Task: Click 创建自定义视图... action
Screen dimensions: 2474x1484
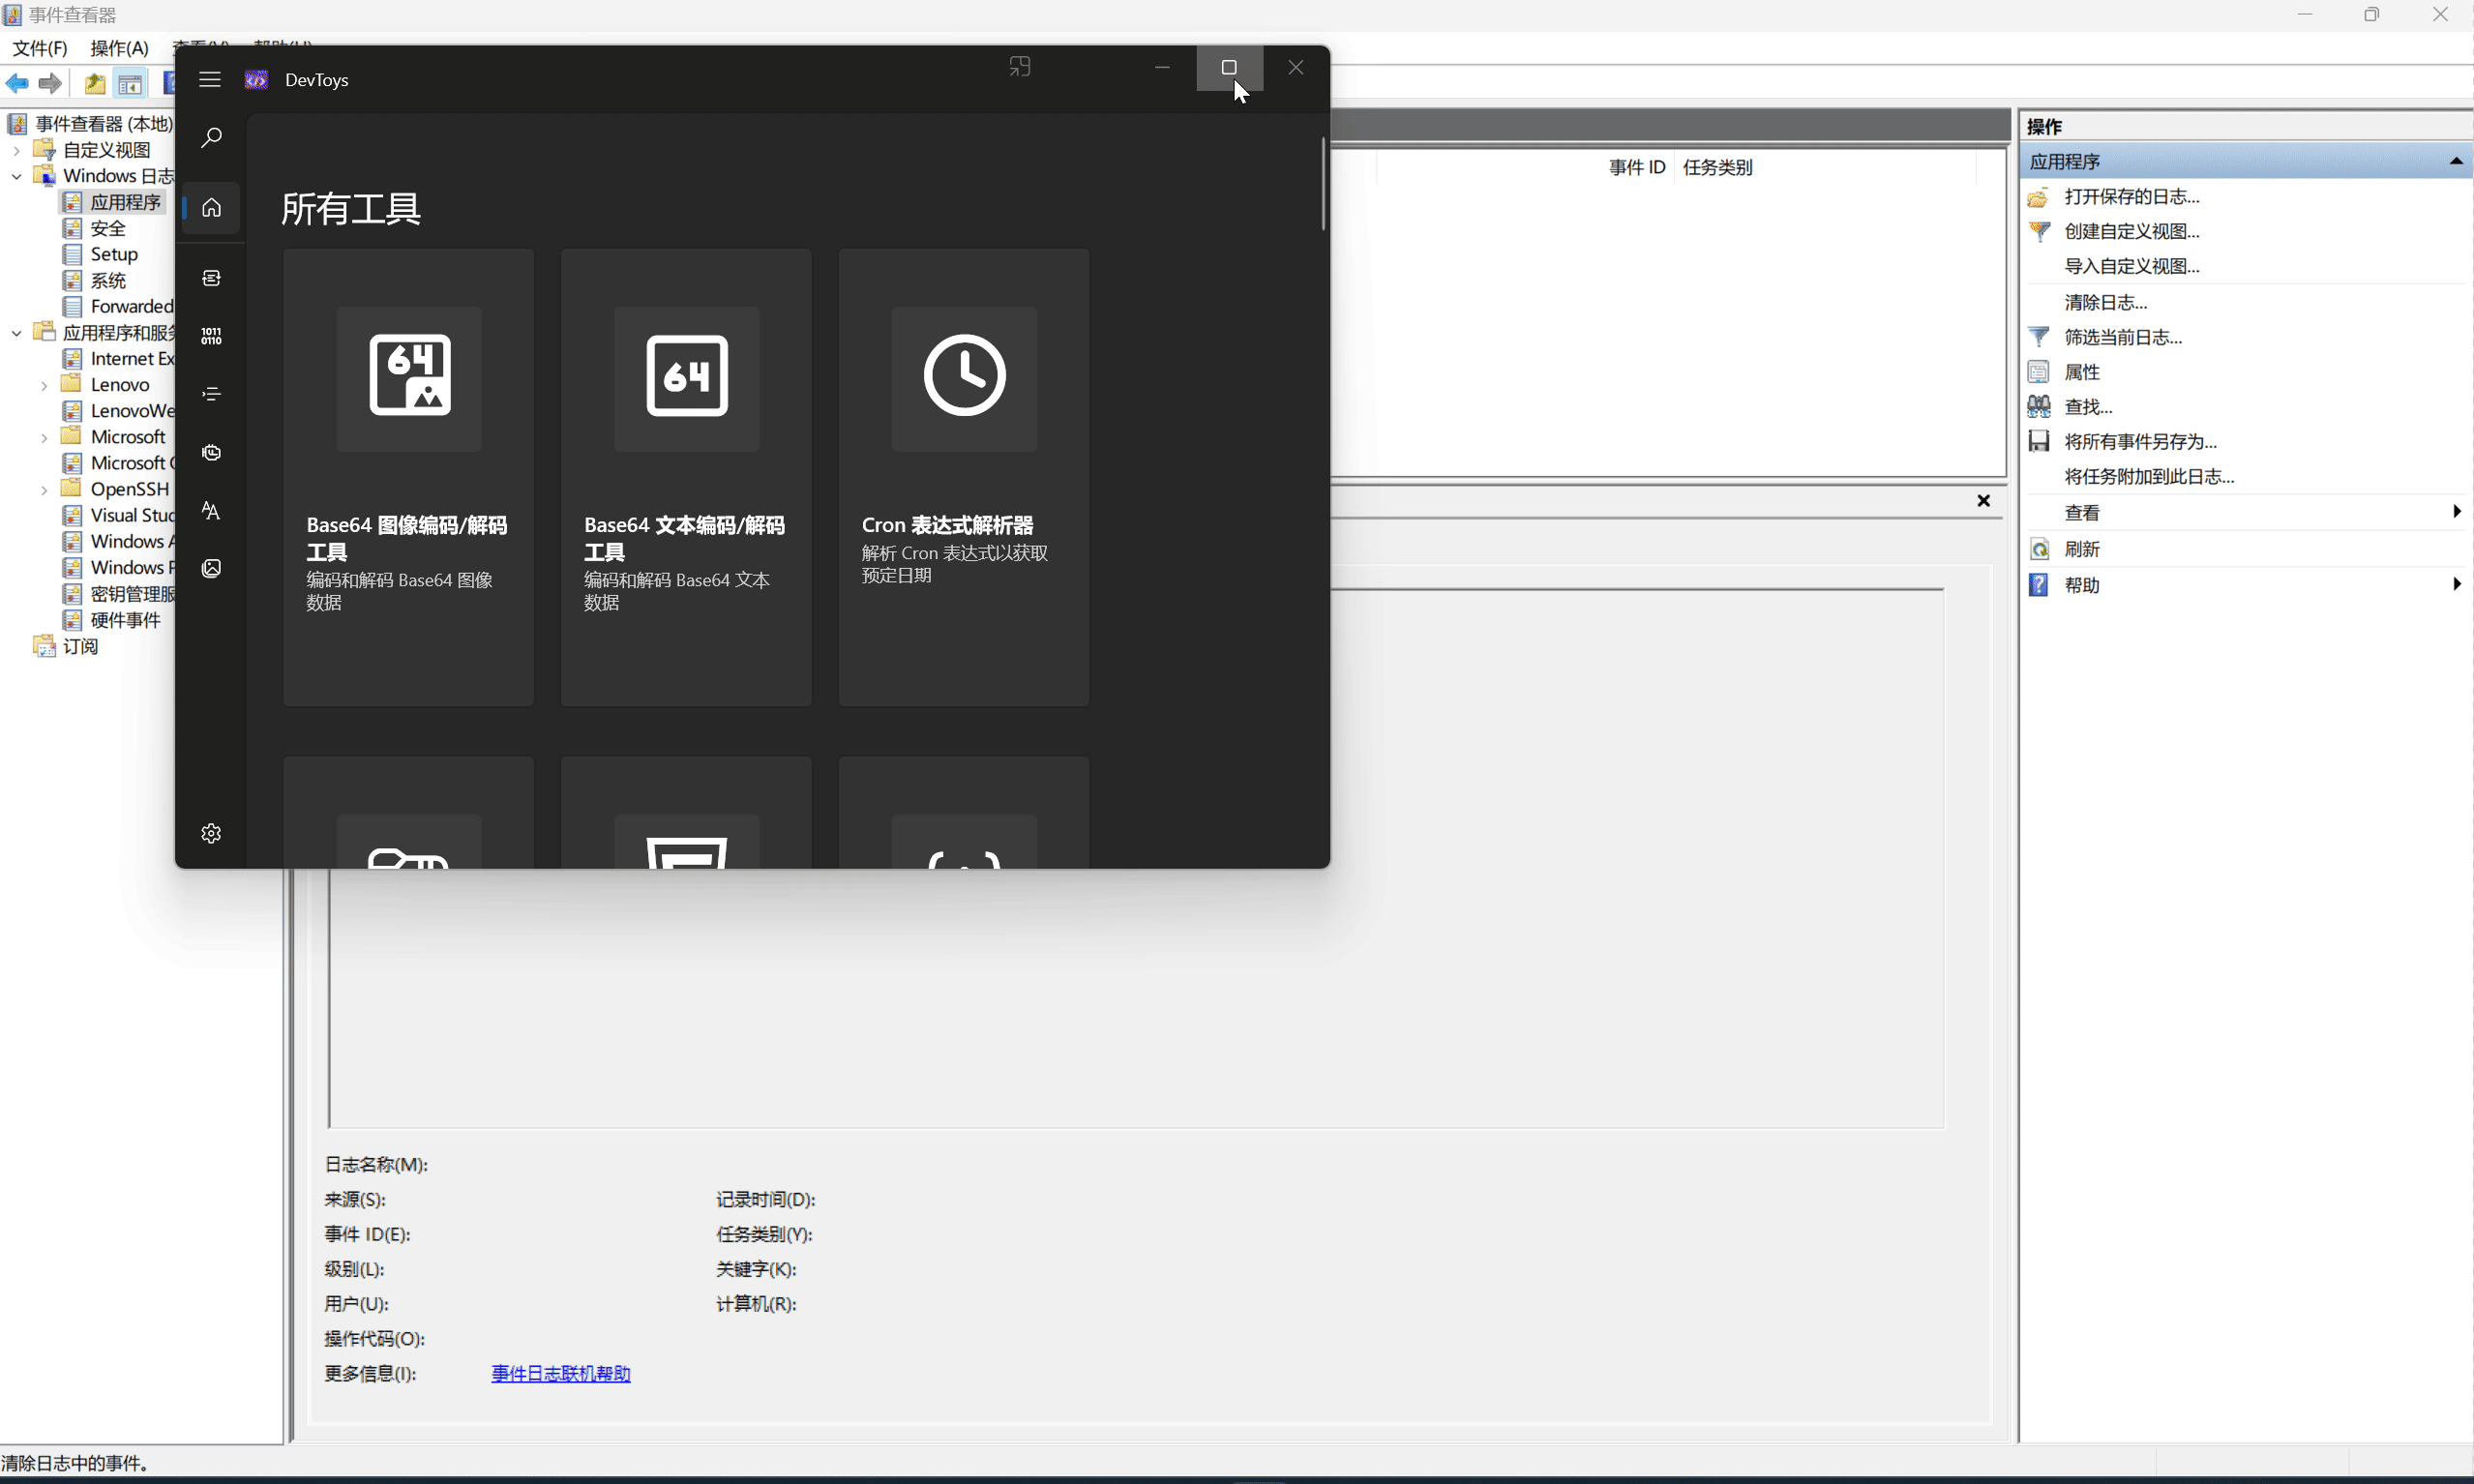Action: click(2131, 231)
